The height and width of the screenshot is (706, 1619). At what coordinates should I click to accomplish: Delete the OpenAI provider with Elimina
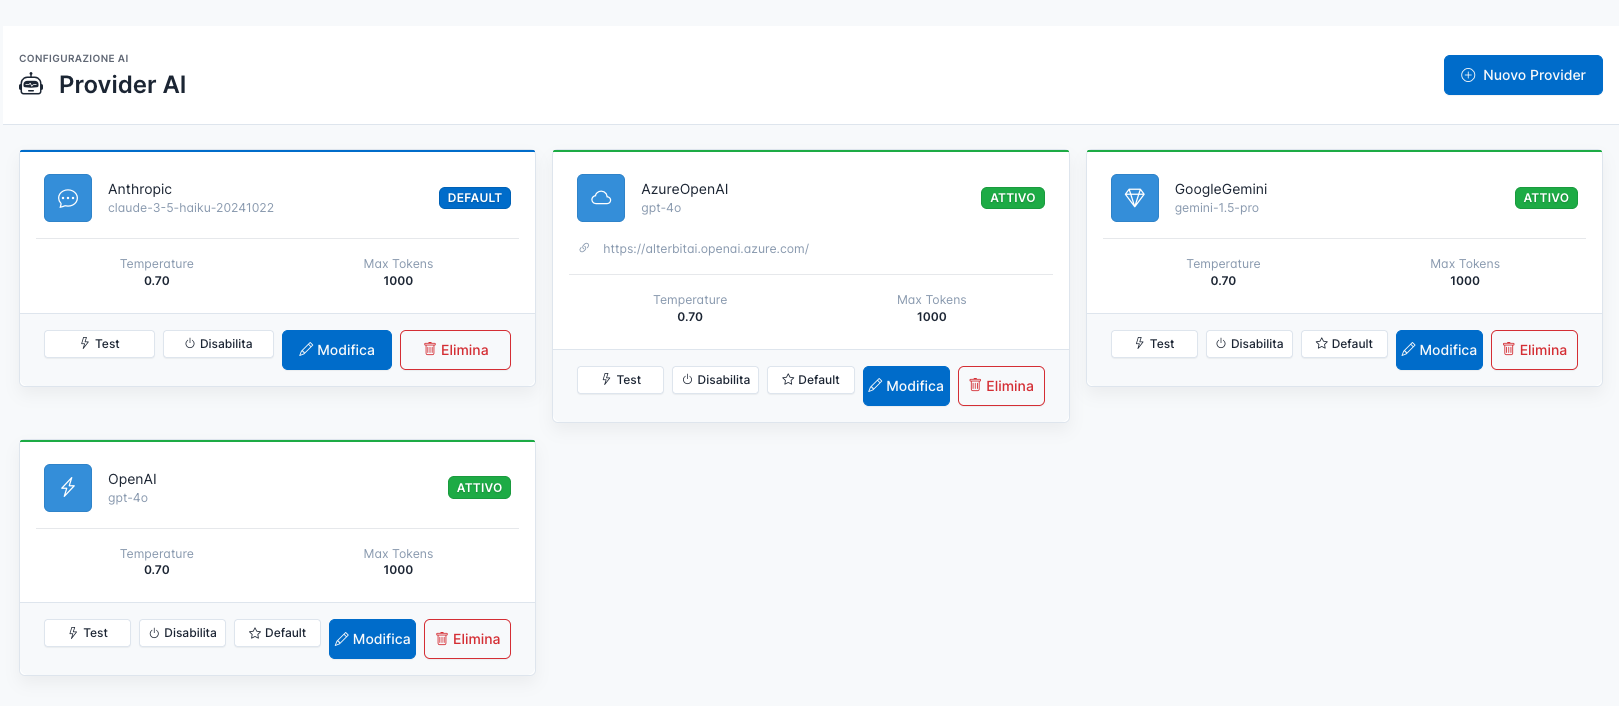point(467,639)
